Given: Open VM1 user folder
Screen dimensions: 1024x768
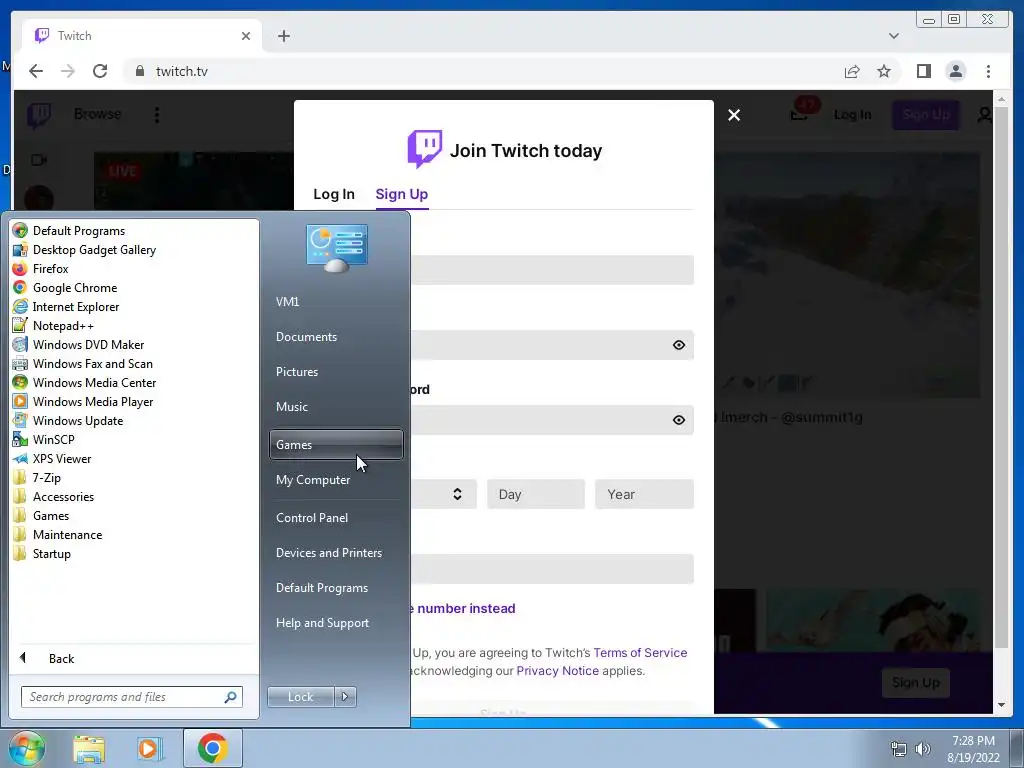Looking at the screenshot, I should [287, 302].
